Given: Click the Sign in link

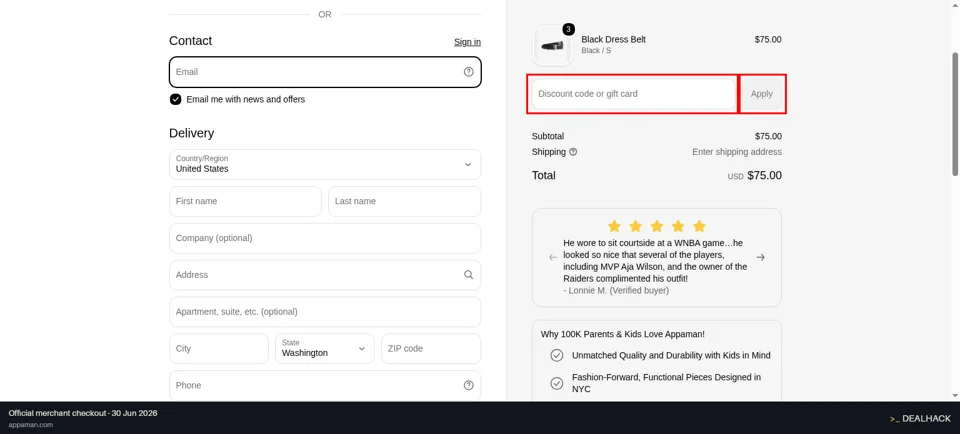Looking at the screenshot, I should point(467,42).
